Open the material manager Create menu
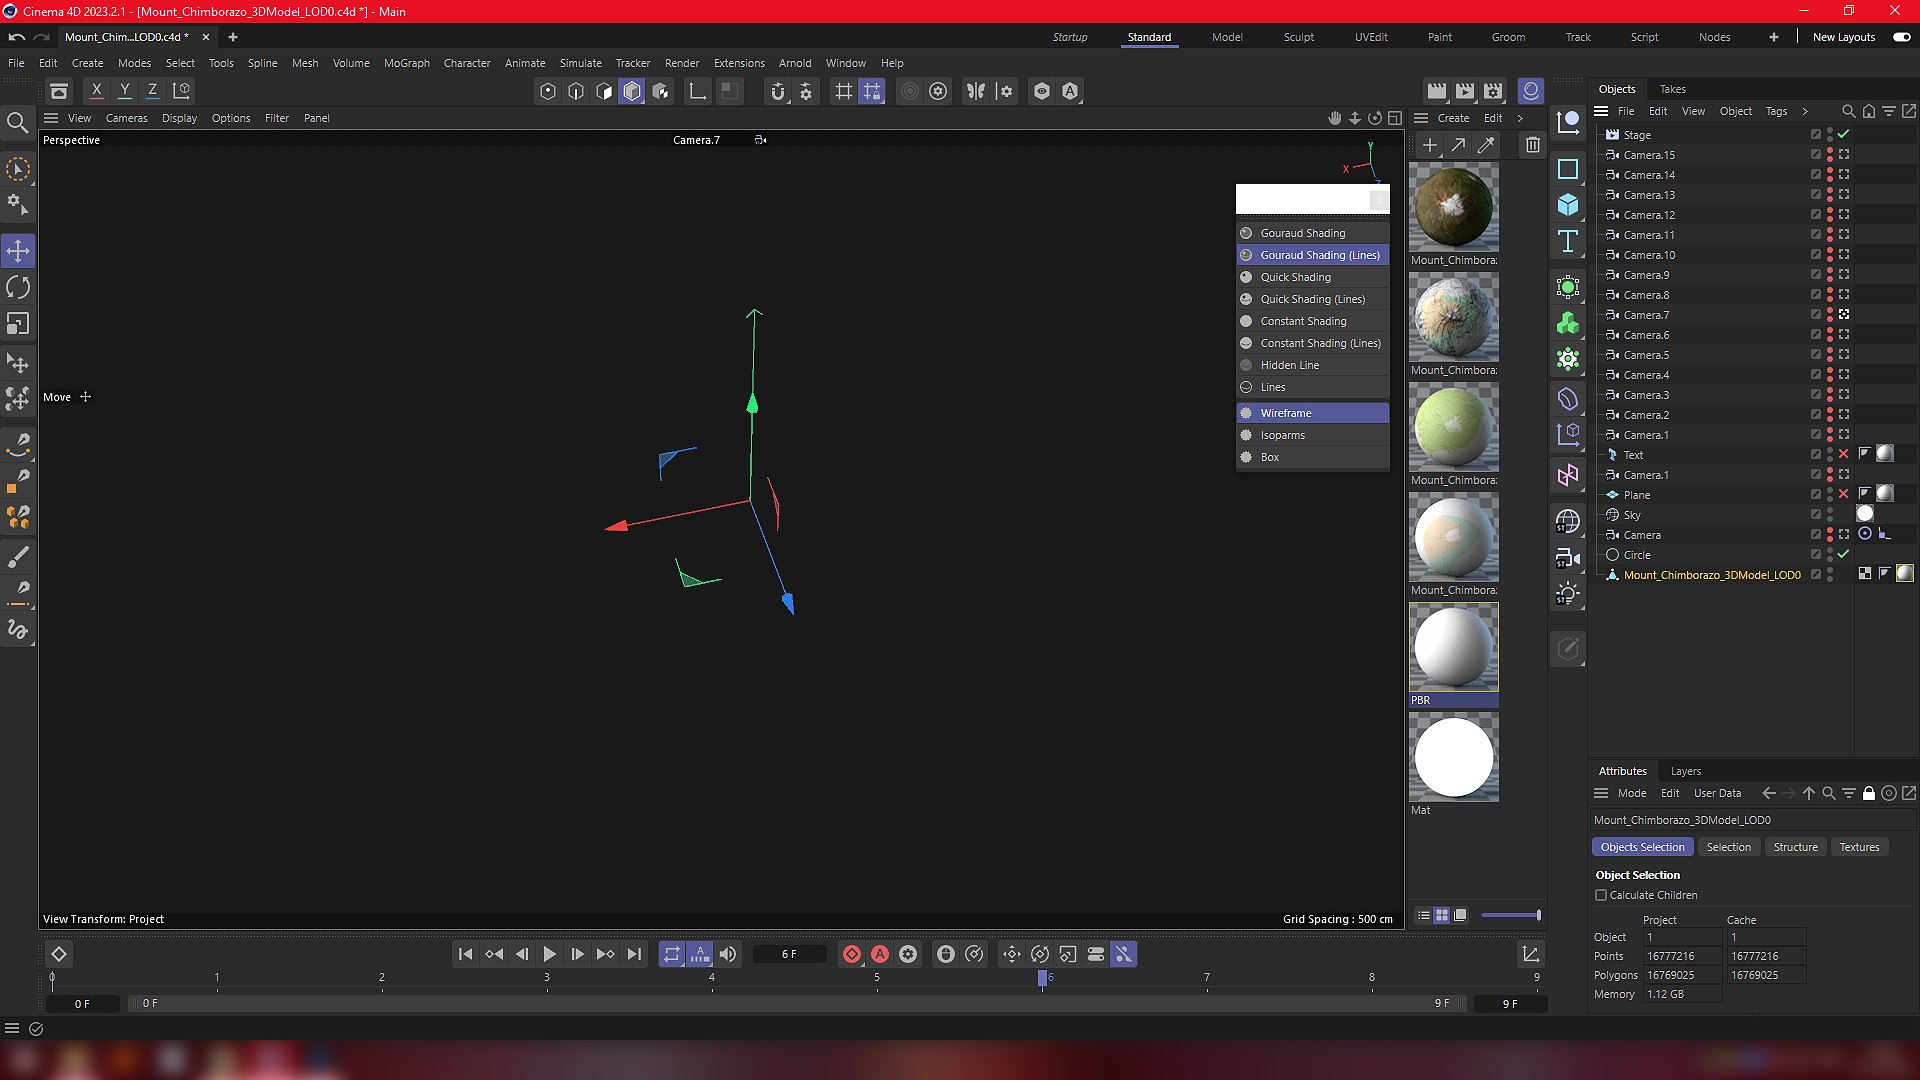This screenshot has width=1920, height=1080. [x=1453, y=118]
